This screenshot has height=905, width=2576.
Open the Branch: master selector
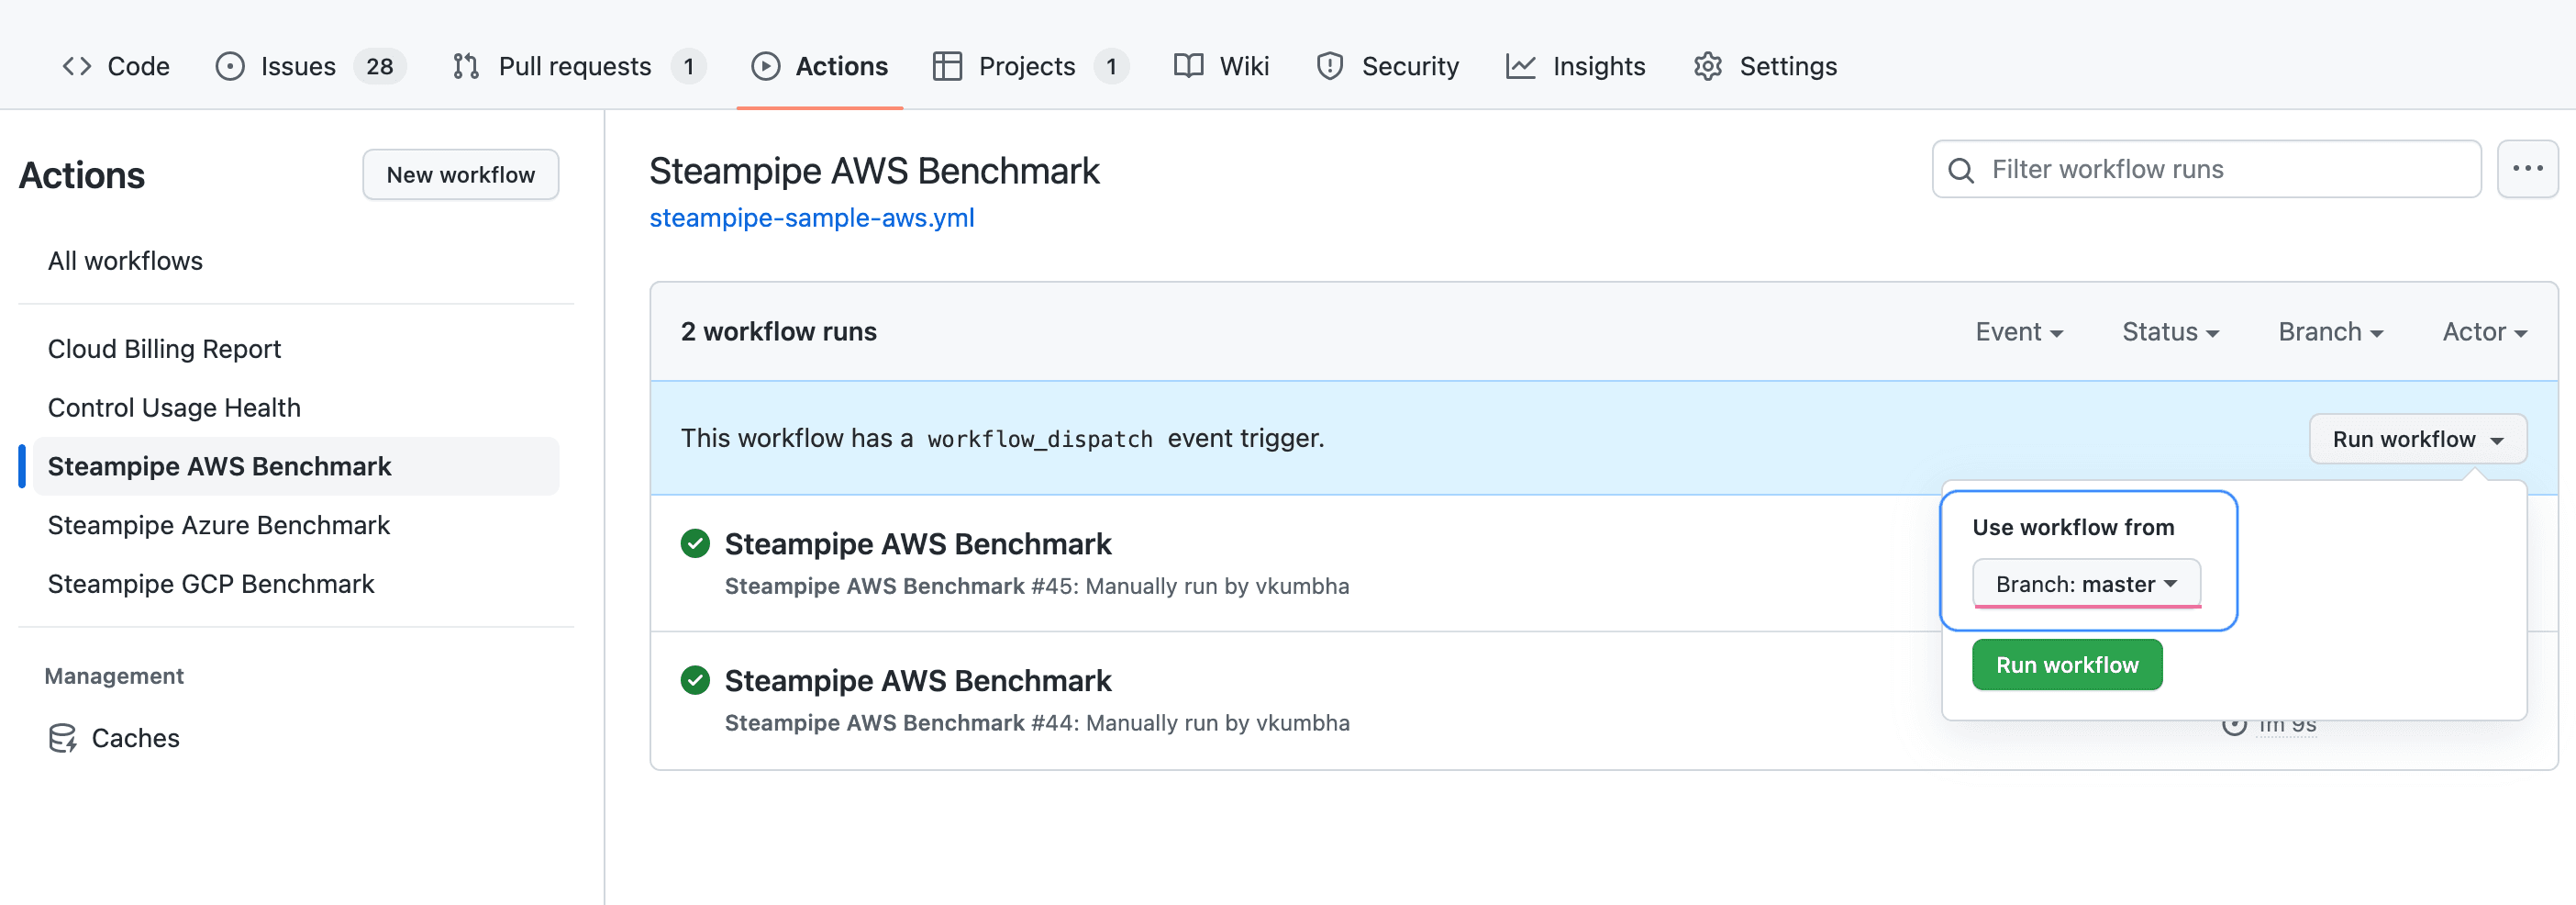pos(2086,584)
